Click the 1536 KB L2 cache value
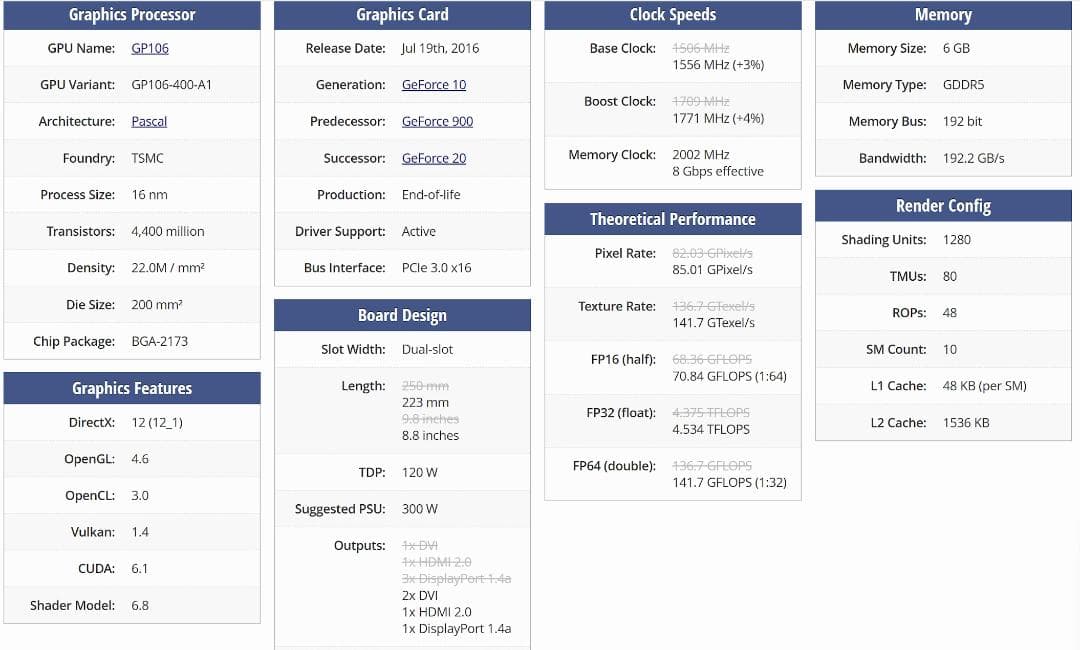The width and height of the screenshot is (1080, 650). coord(965,423)
